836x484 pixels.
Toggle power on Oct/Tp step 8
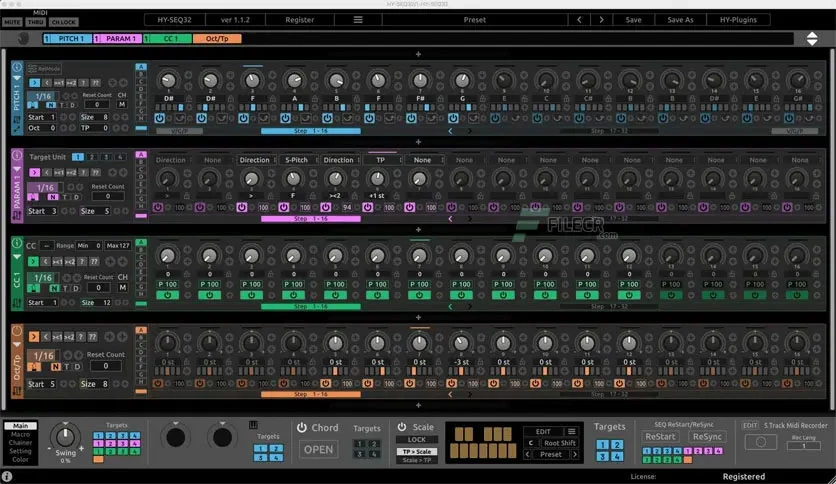pos(451,383)
